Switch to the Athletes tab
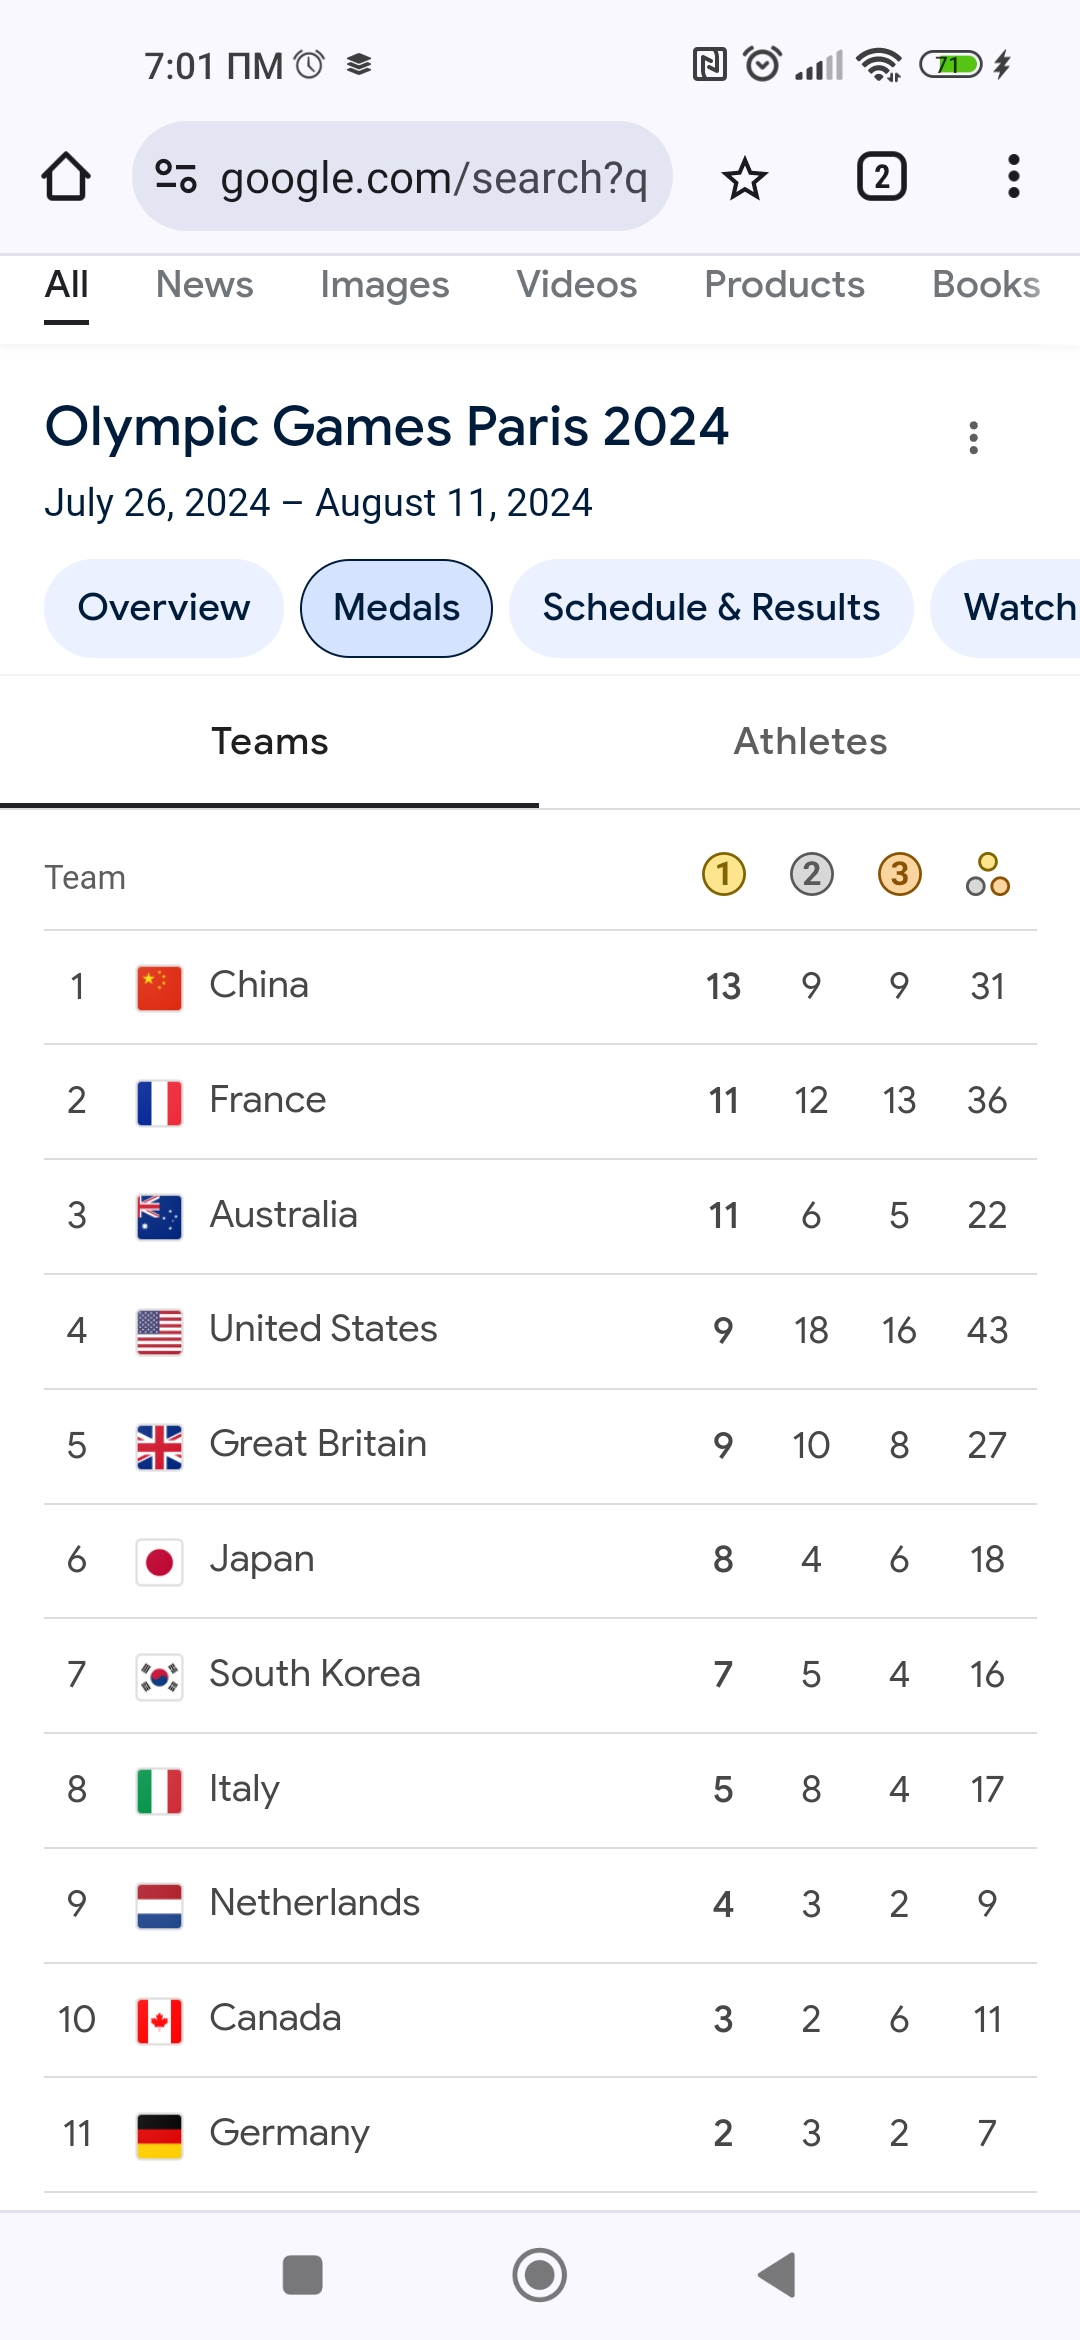Image resolution: width=1080 pixels, height=2340 pixels. click(x=810, y=742)
